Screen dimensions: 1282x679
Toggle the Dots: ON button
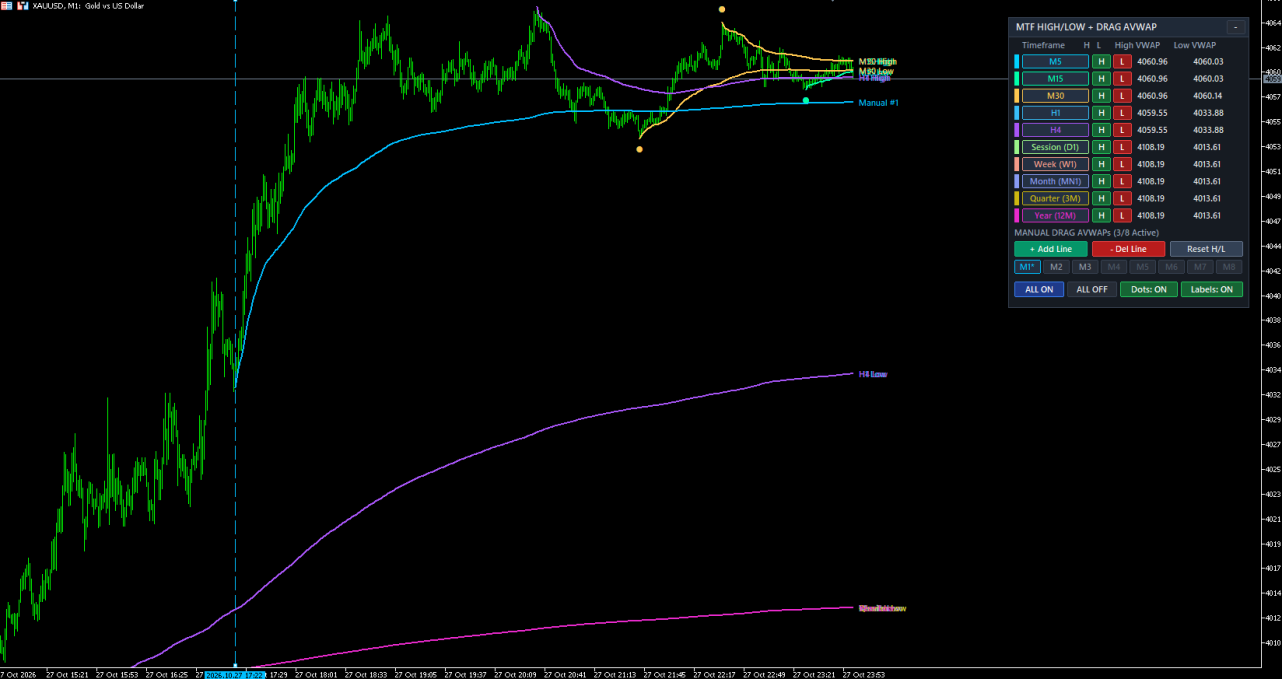pos(1148,290)
